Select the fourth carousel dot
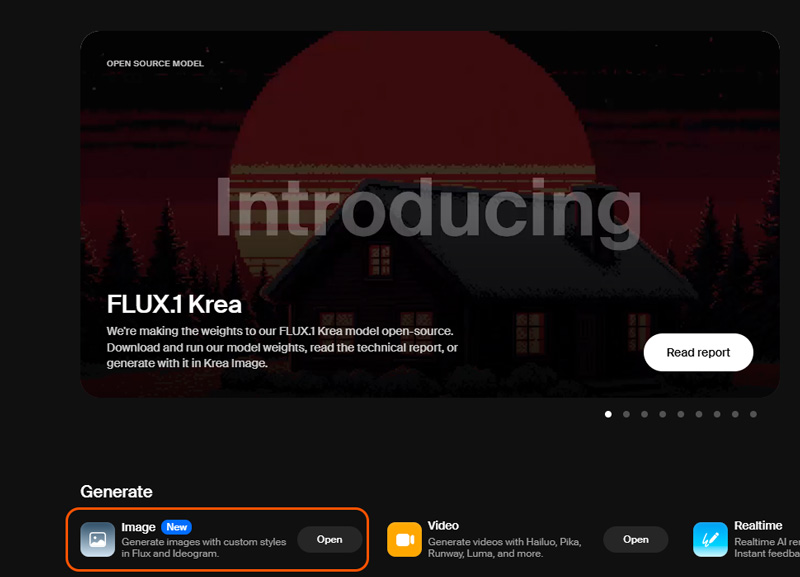The height and width of the screenshot is (577, 800). click(x=663, y=414)
